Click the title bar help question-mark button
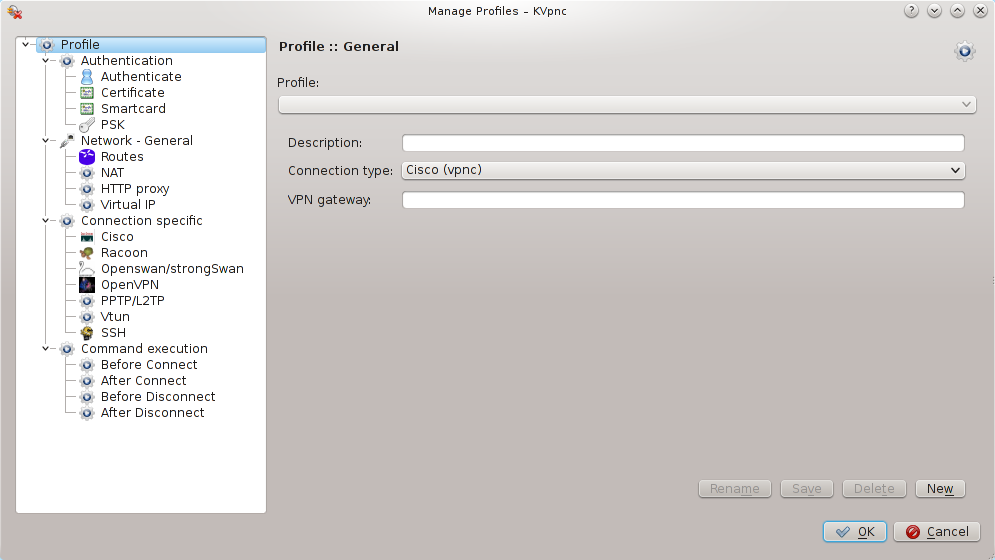Image resolution: width=995 pixels, height=560 pixels. [911, 11]
